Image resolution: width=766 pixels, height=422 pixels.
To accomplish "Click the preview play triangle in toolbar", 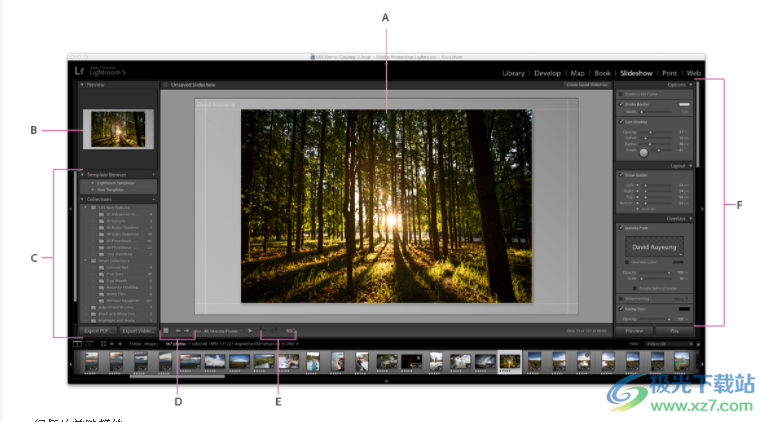I will [x=250, y=331].
